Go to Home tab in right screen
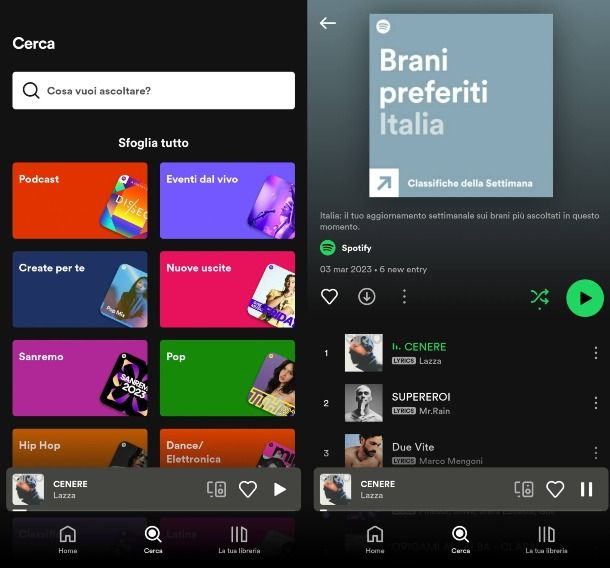 coord(375,540)
